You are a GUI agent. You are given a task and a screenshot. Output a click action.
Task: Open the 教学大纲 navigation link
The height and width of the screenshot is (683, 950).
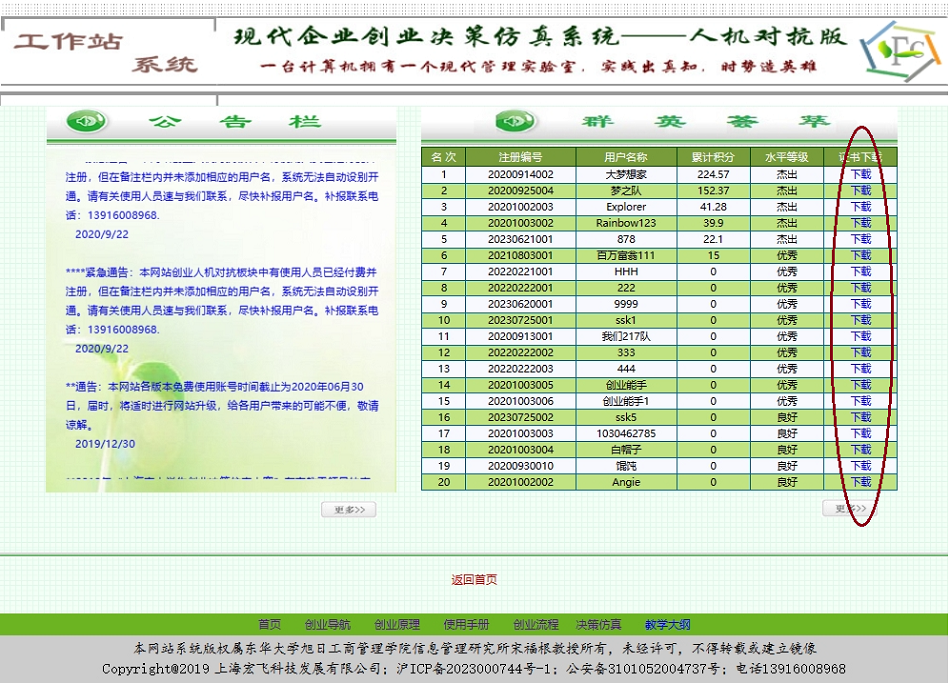click(x=667, y=624)
